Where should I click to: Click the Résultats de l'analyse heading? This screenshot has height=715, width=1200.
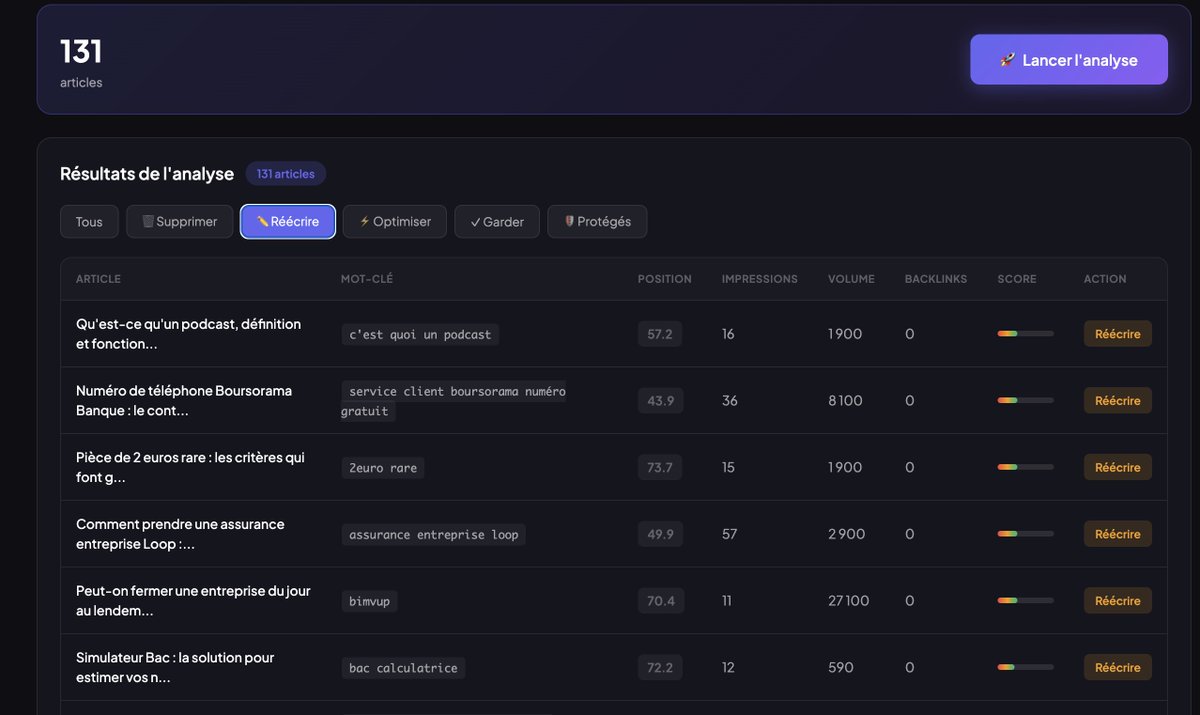[x=147, y=174]
